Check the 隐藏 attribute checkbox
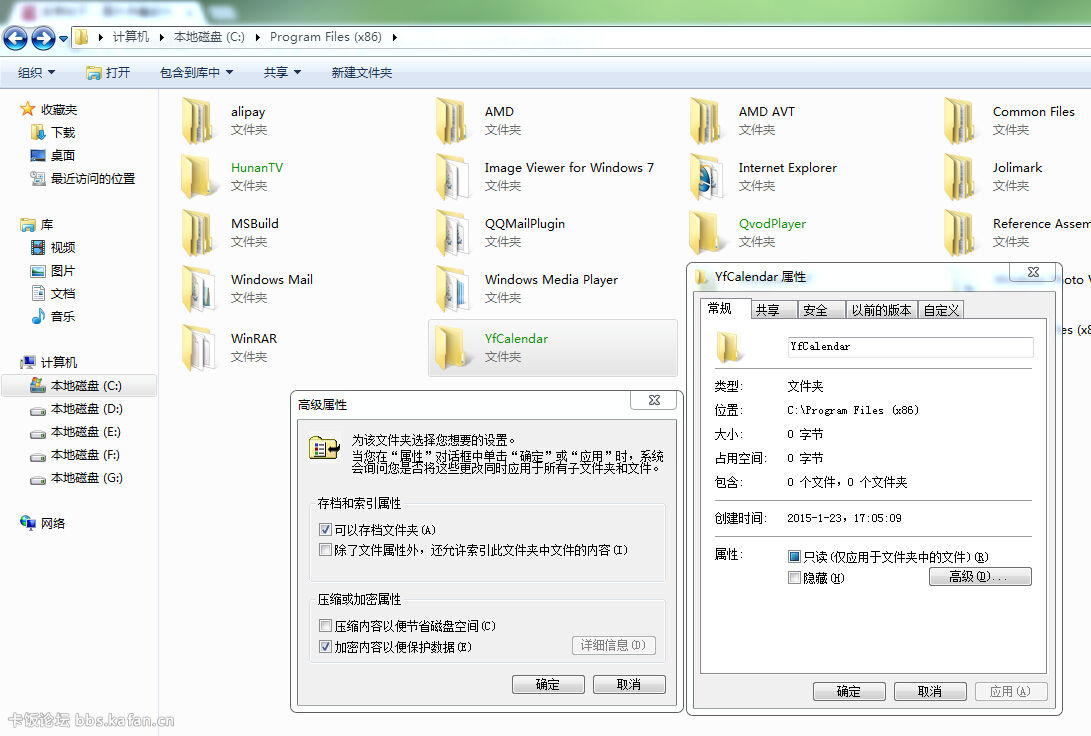The image size is (1091, 736). point(795,578)
